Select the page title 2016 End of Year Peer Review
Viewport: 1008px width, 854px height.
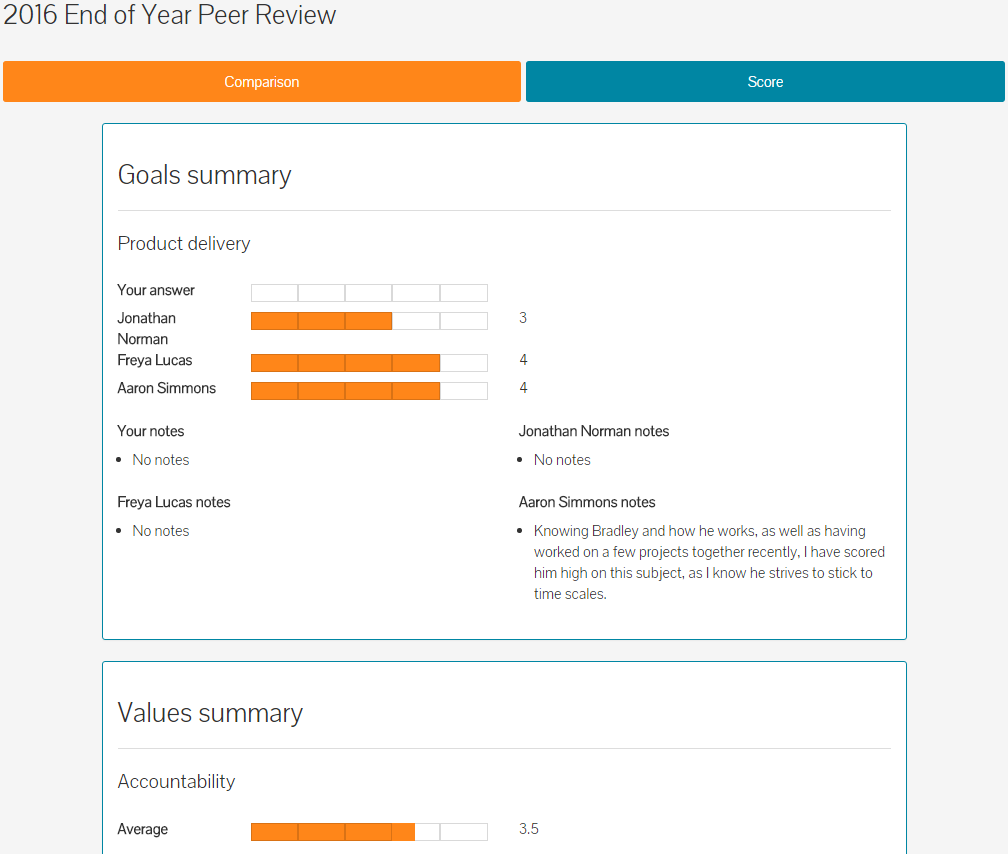[170, 15]
